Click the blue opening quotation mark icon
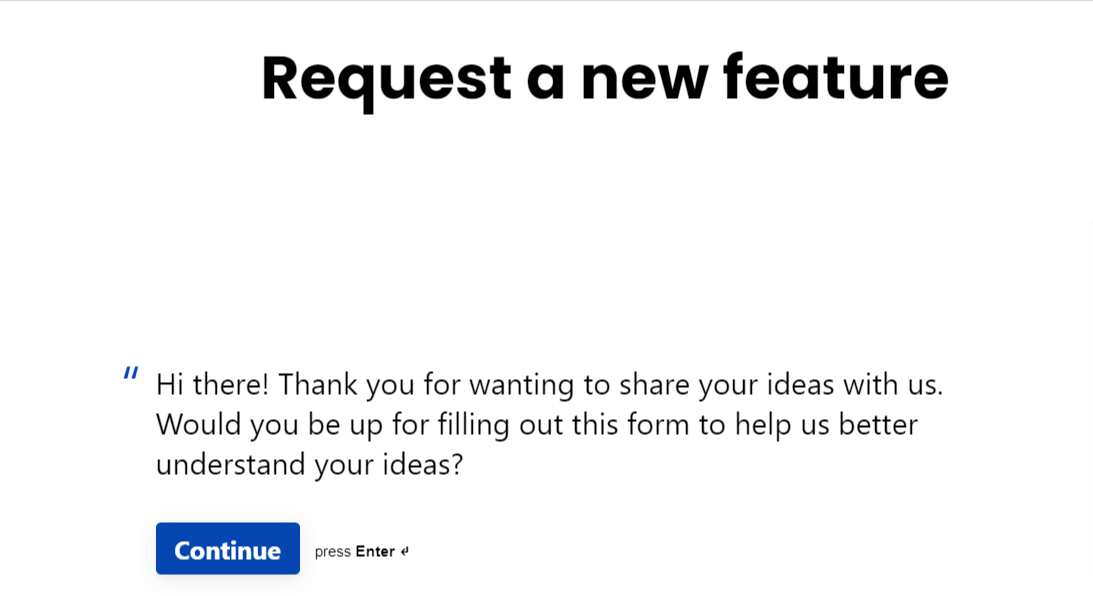Screen dimensions: 1093x596 tap(131, 375)
